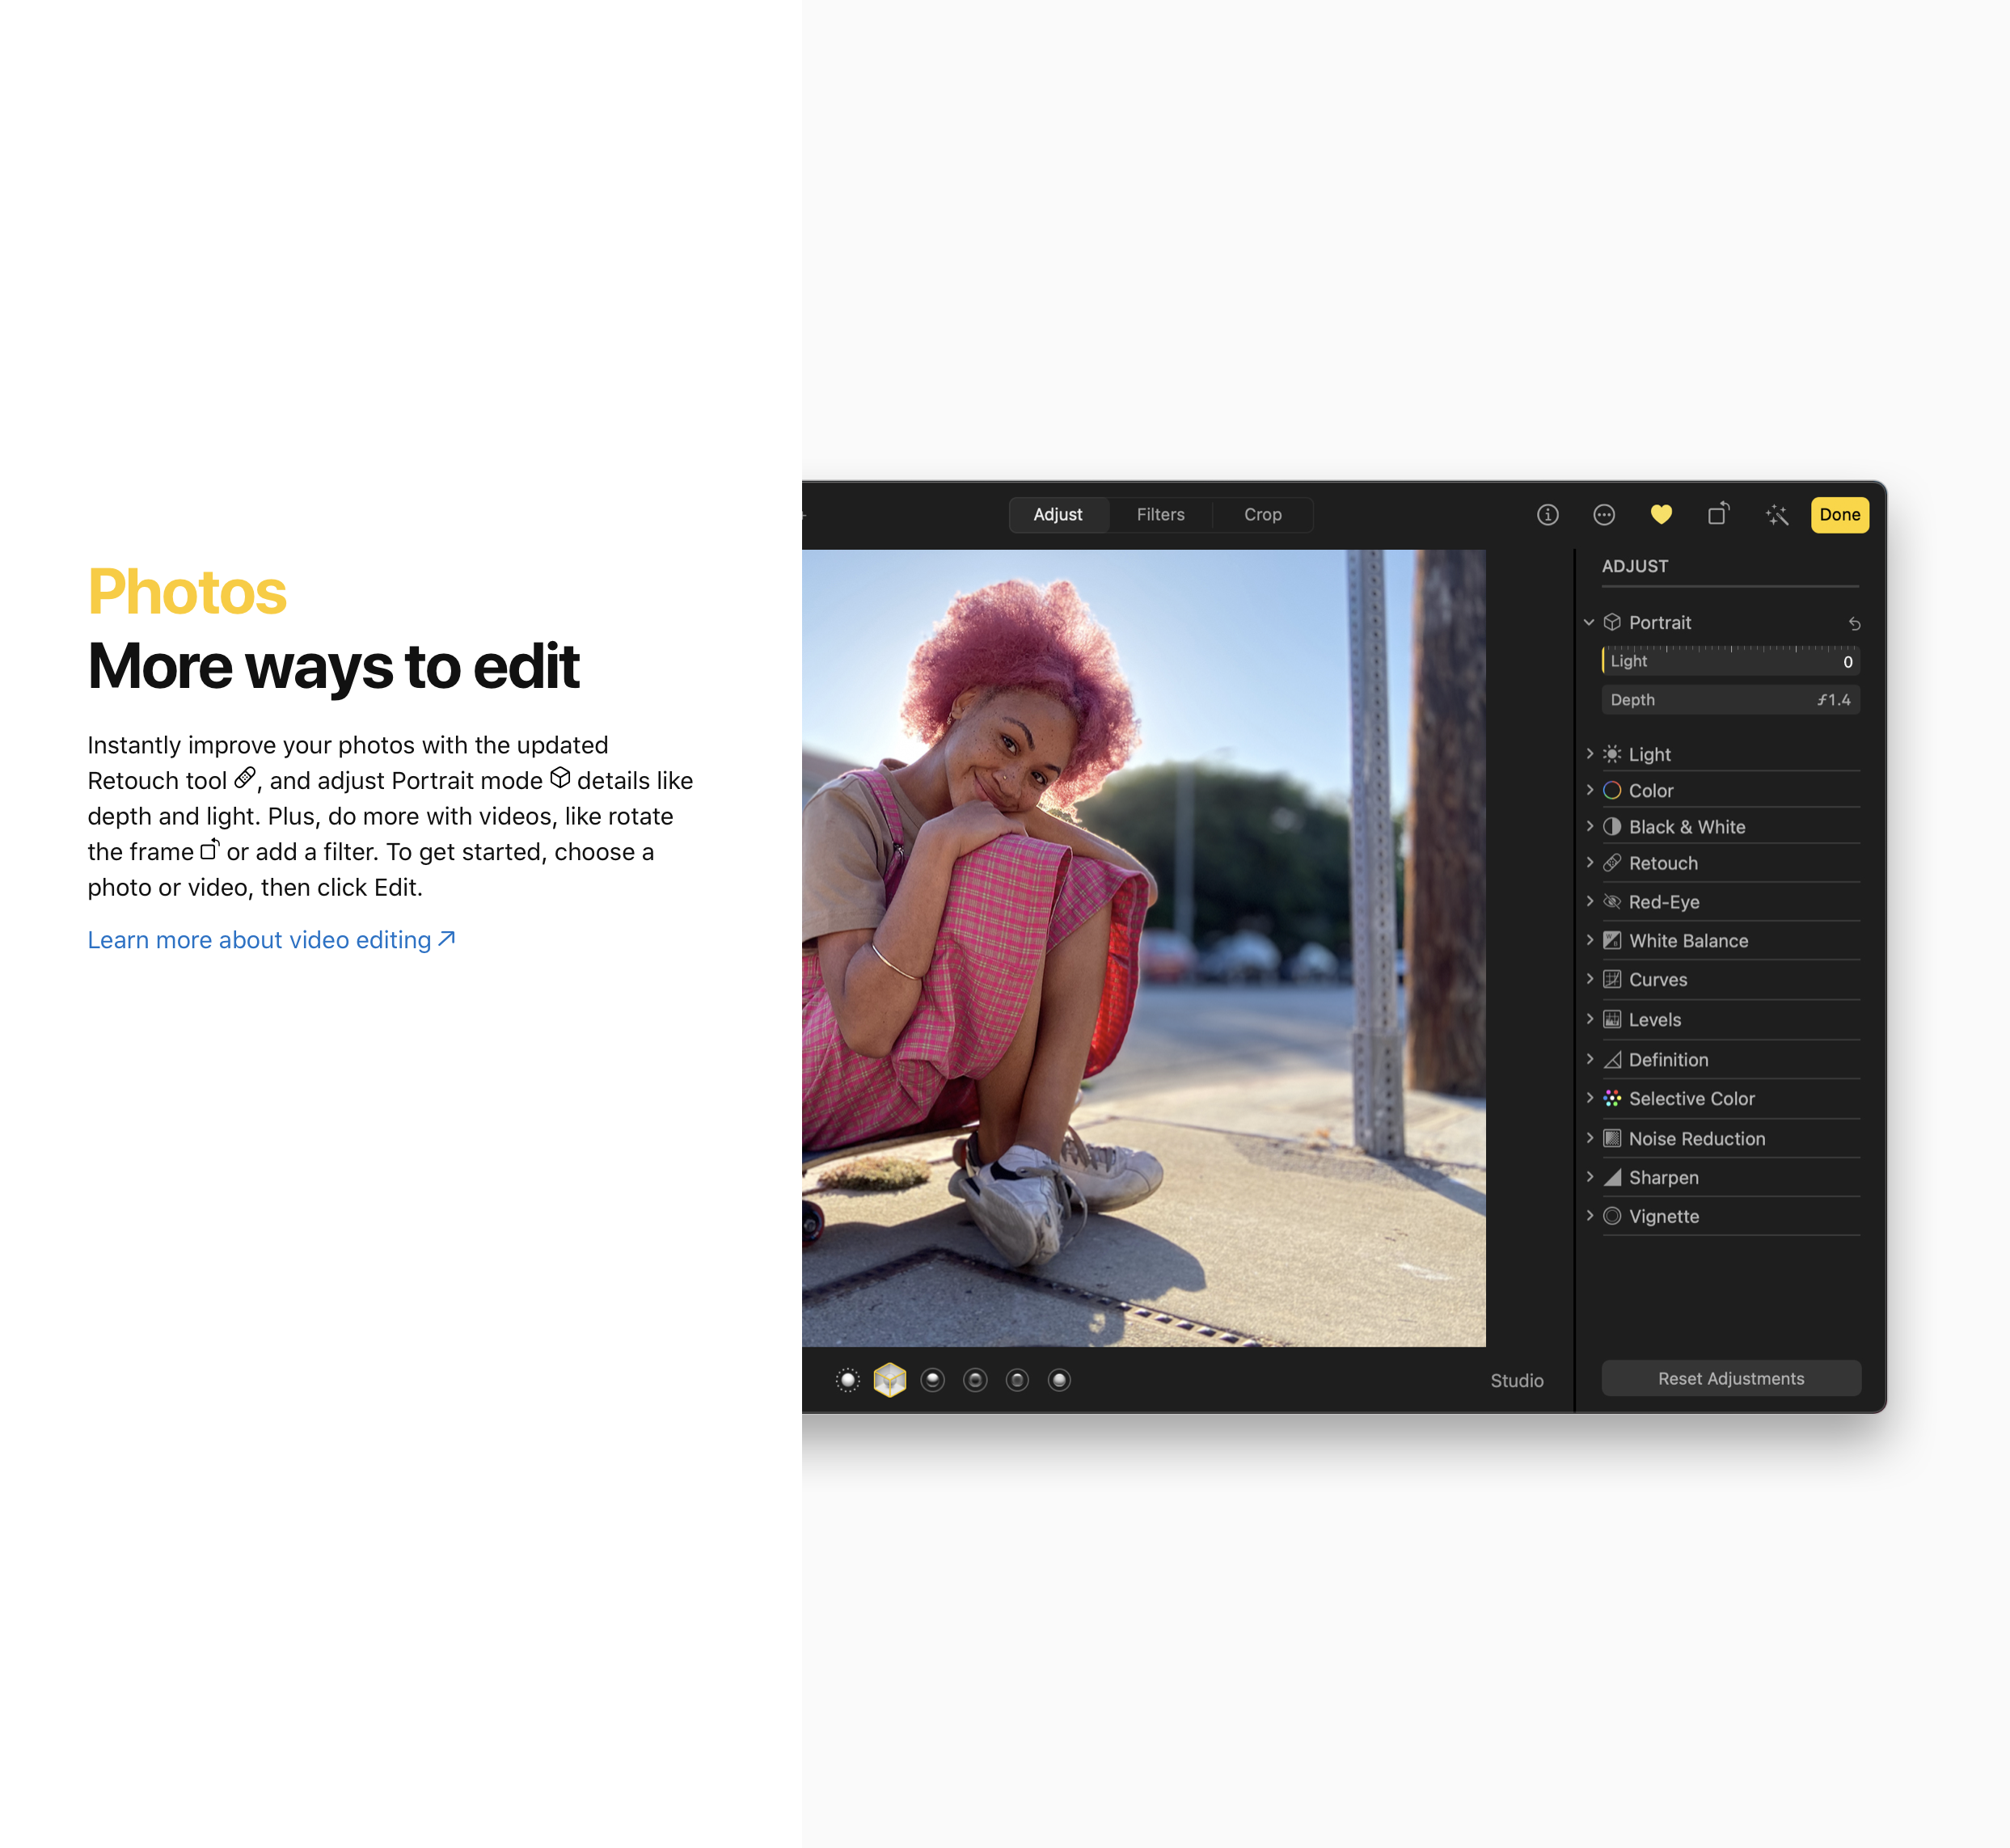
Task: Click the Levels histogram icon
Action: tap(1612, 1019)
